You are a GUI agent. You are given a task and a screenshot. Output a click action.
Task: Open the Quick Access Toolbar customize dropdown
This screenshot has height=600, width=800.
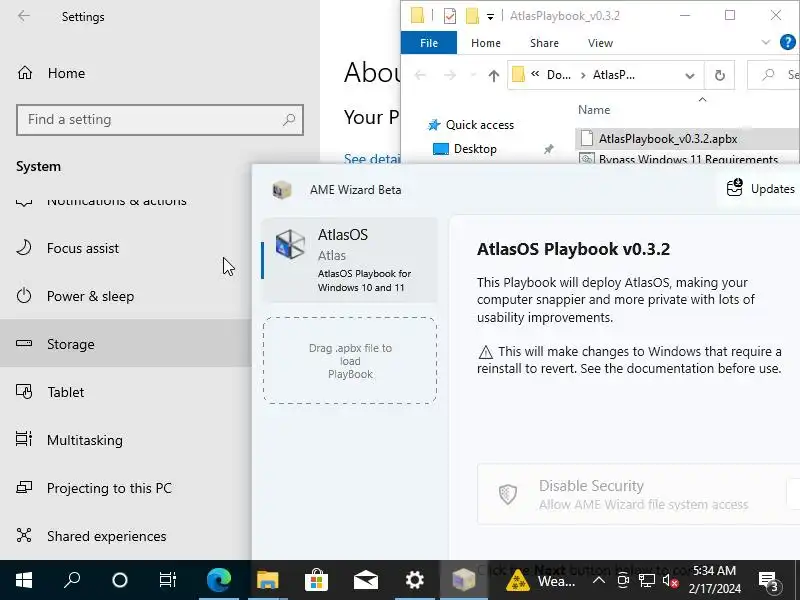click(490, 17)
